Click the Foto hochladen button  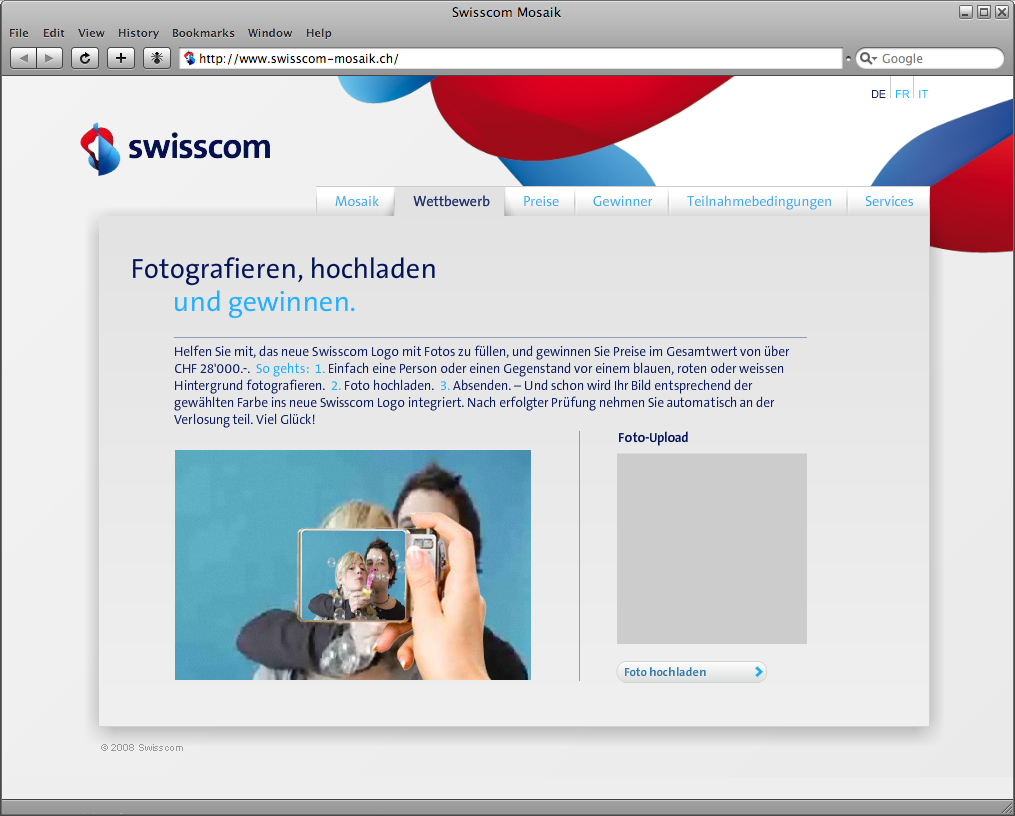tap(691, 672)
